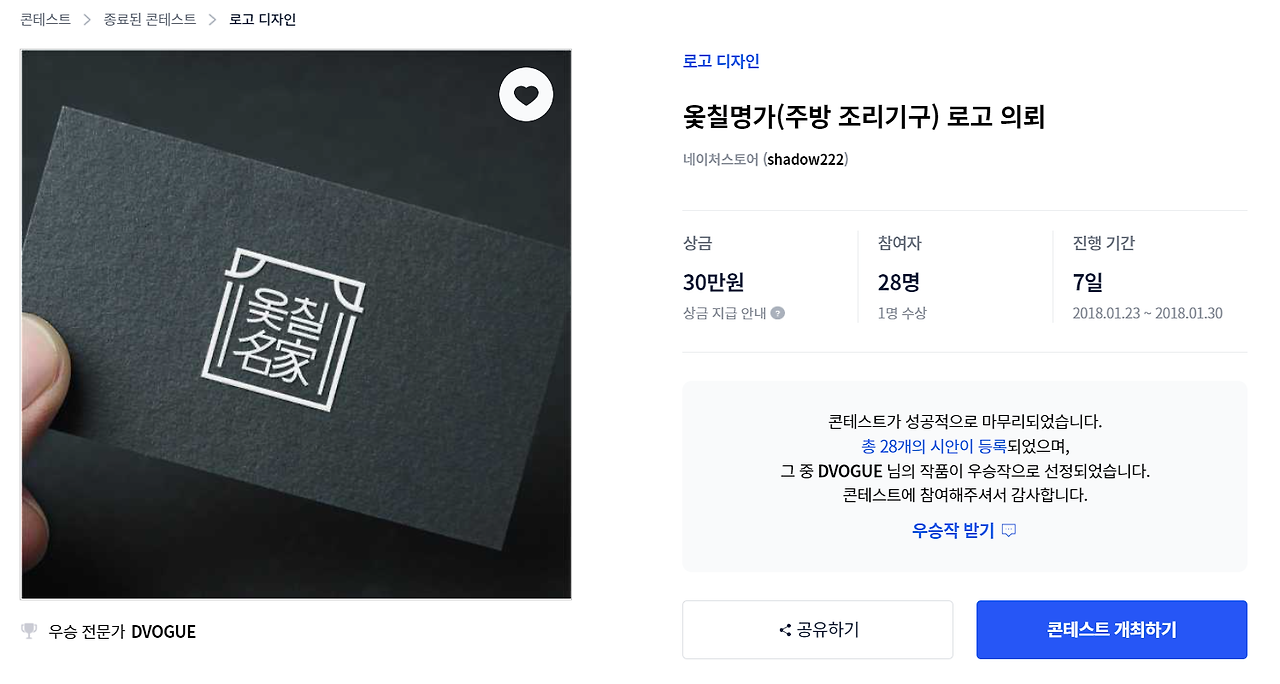Screen dimensions: 1280x684
Task: Select 로고 디자인 in the breadcrumb
Action: (262, 20)
